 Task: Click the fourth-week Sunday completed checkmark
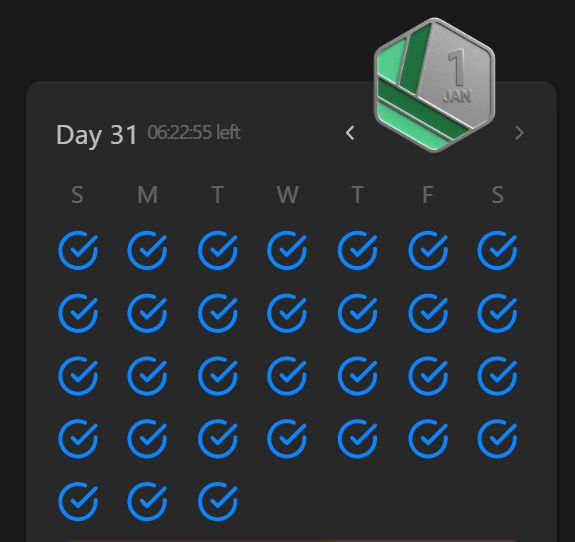(78, 439)
